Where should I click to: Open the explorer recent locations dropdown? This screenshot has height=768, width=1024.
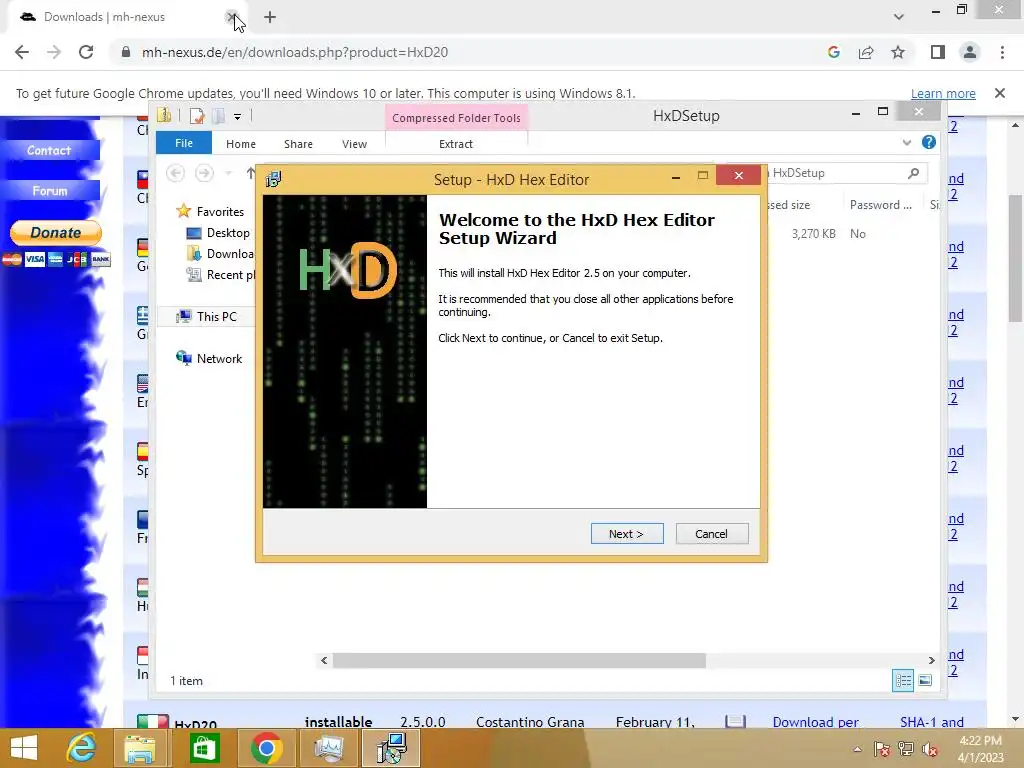click(x=229, y=173)
